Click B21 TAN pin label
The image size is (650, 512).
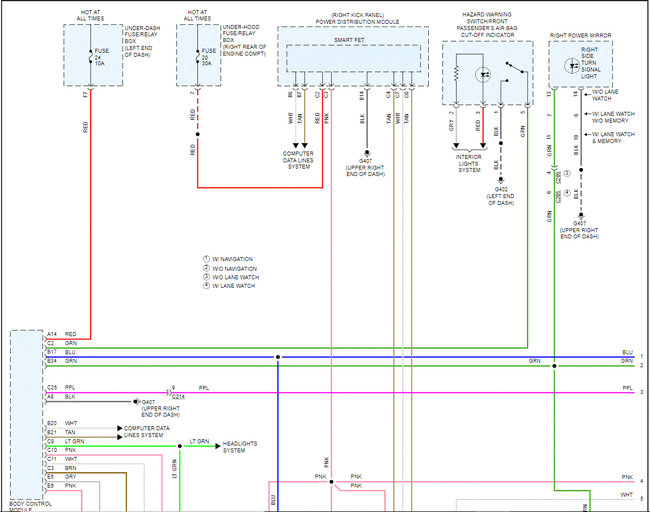pyautogui.click(x=61, y=432)
